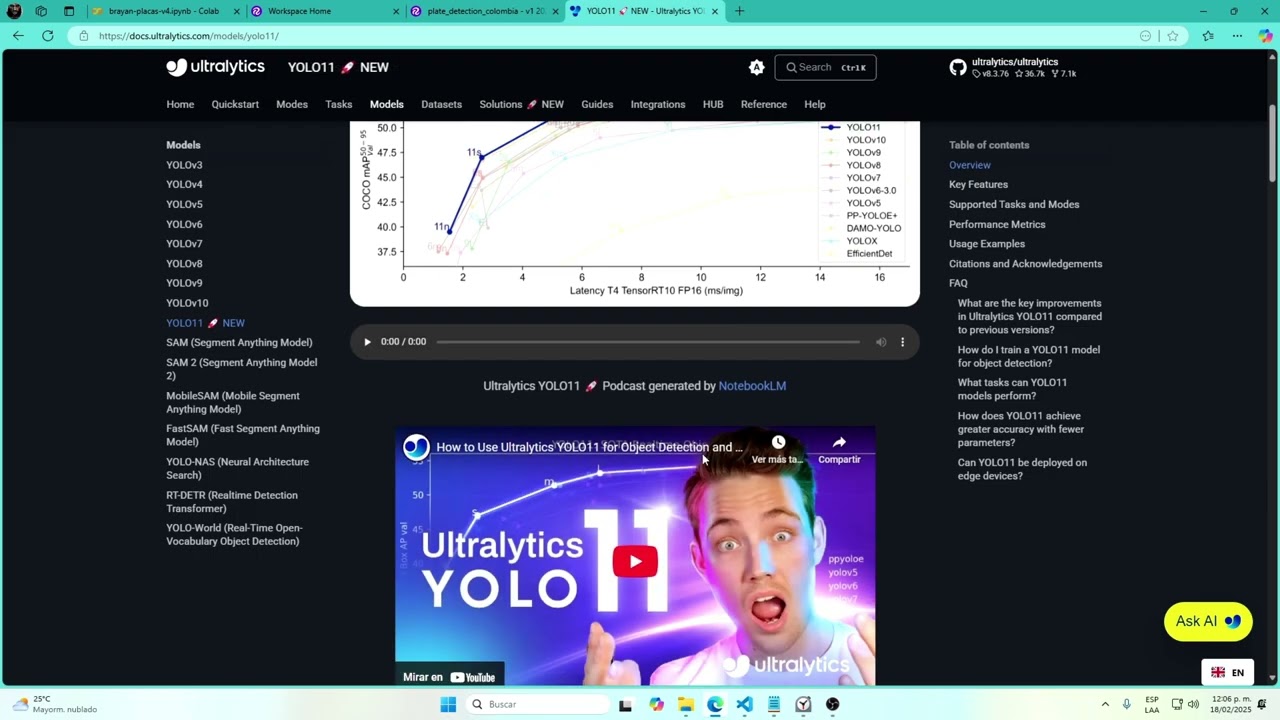Screen dimensions: 1280x720
Task: Open SAM (Segment Anything Model) page
Action: 239,342
